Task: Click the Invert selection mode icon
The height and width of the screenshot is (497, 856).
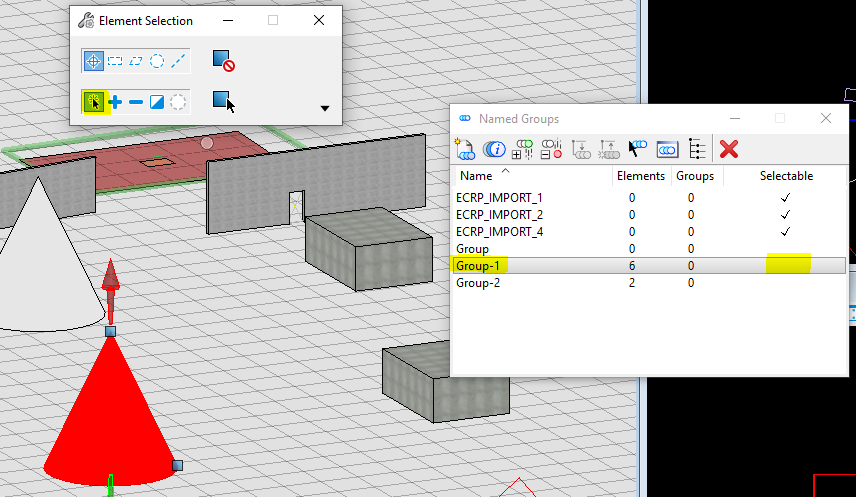Action: 157,102
